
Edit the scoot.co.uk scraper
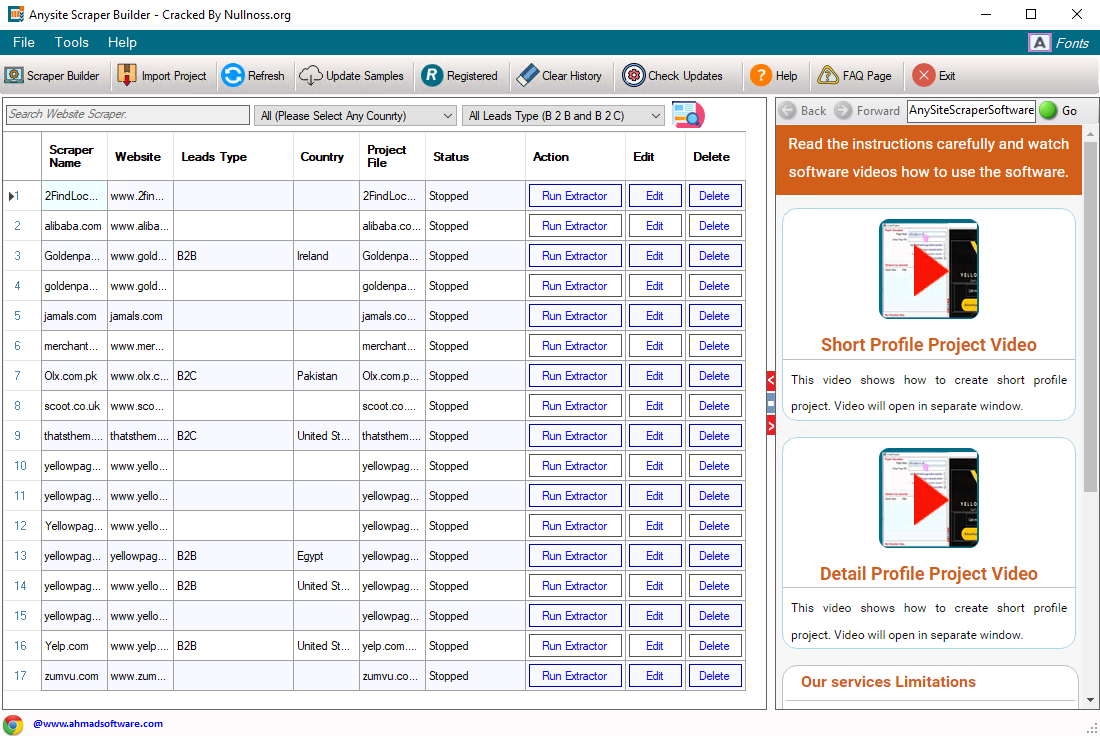pos(655,406)
